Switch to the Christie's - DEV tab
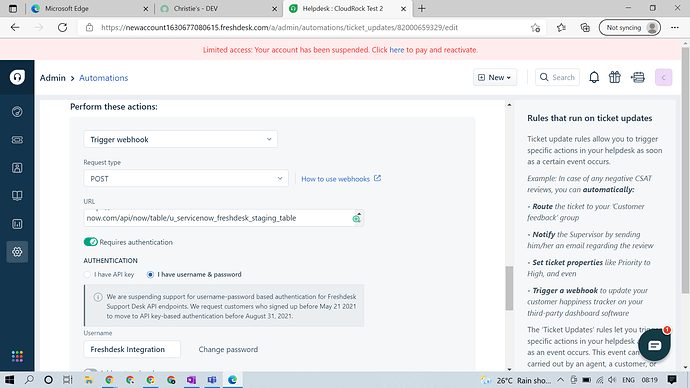Screen dimensions: 690x388 [x=219, y=8]
